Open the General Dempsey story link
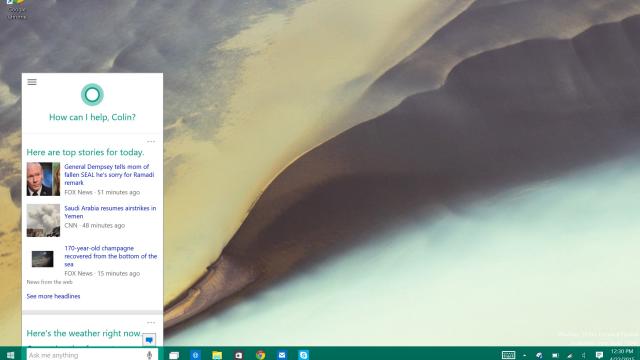This screenshot has height=360, width=640. coord(109,175)
